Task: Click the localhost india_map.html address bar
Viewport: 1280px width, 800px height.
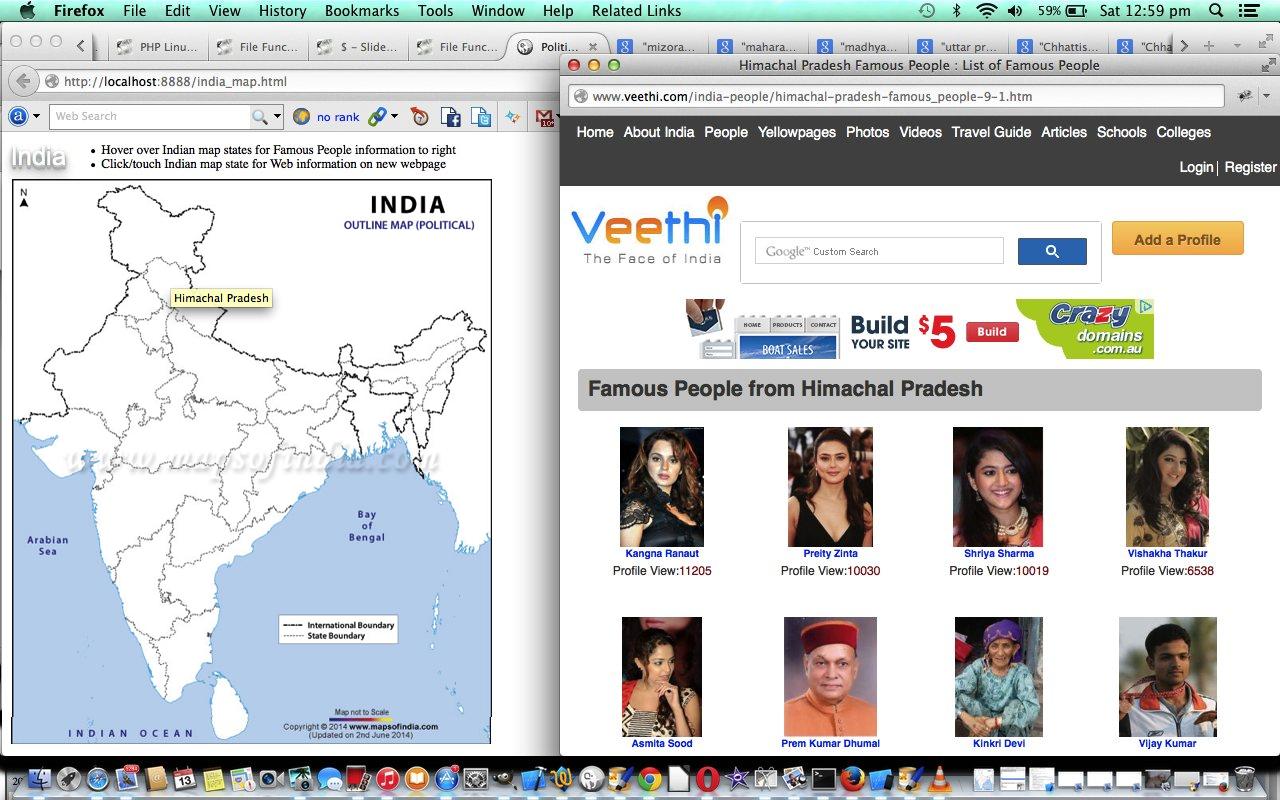Action: 298,81
